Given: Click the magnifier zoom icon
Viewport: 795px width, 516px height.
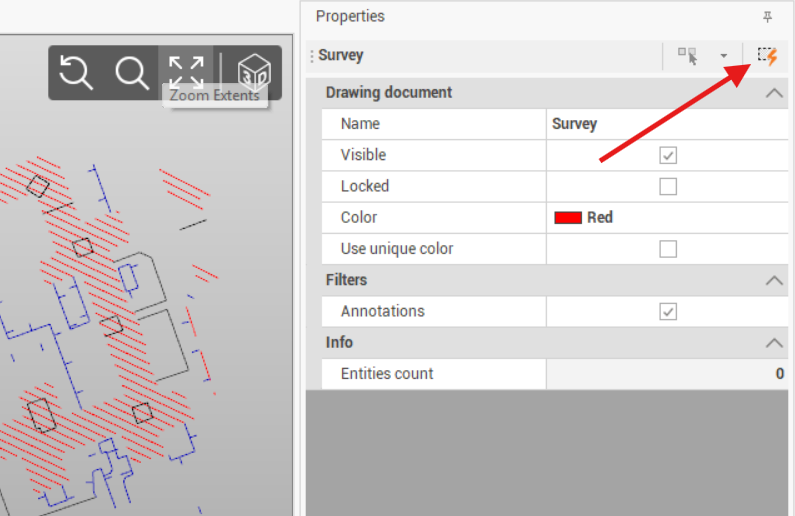Looking at the screenshot, I should point(131,72).
